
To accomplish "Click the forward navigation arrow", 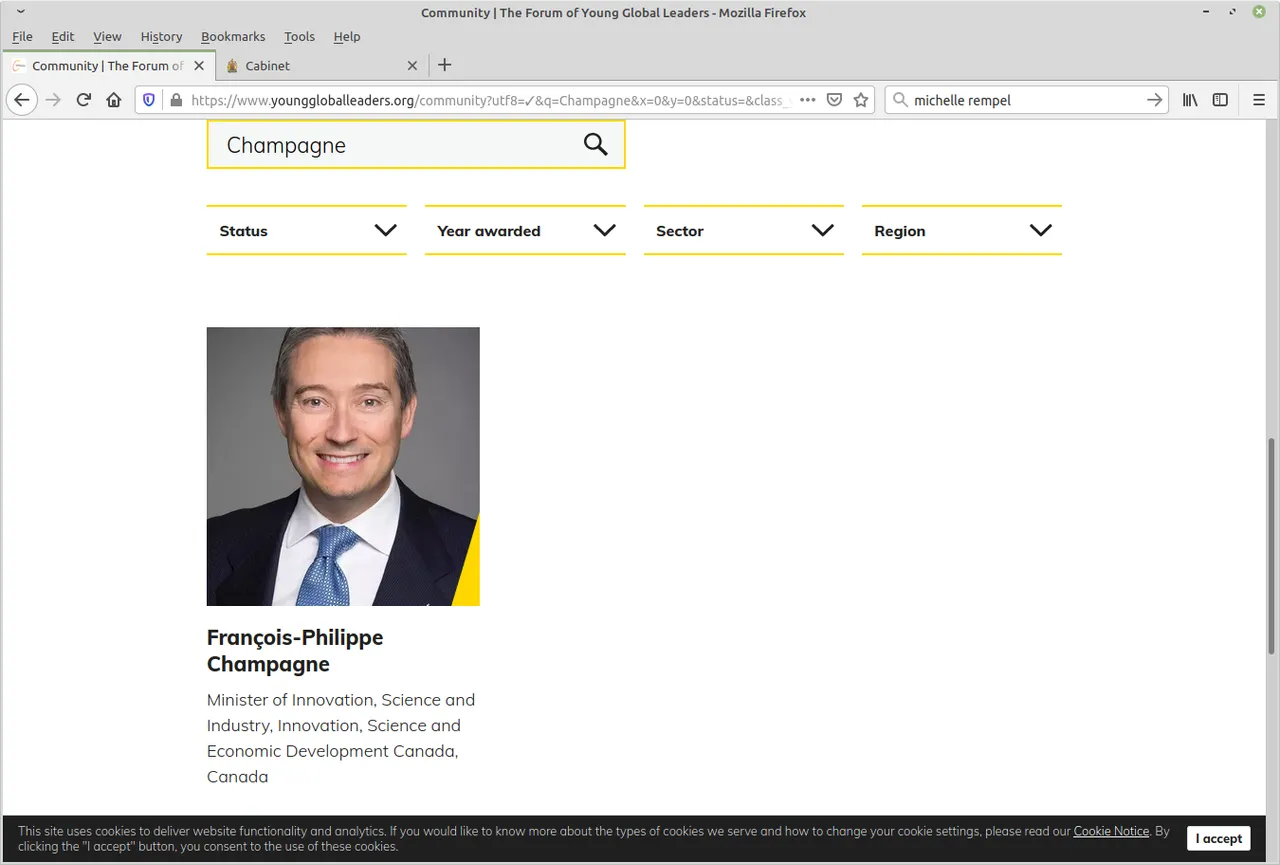I will pos(53,100).
